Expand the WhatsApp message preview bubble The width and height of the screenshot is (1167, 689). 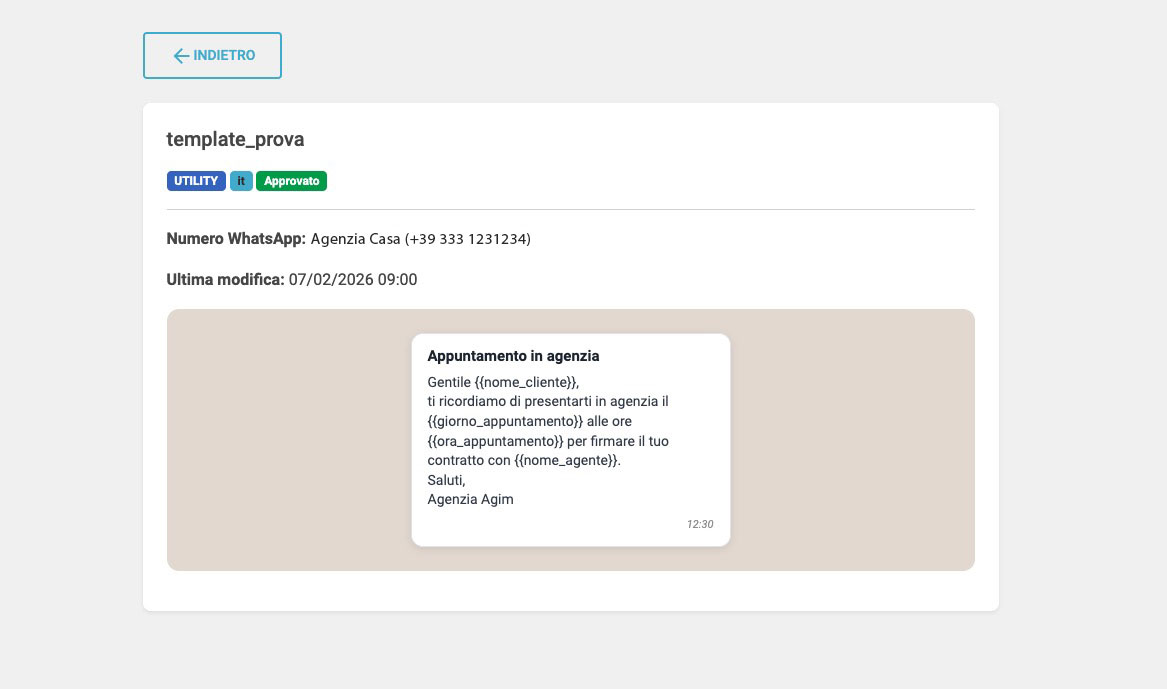[x=570, y=440]
